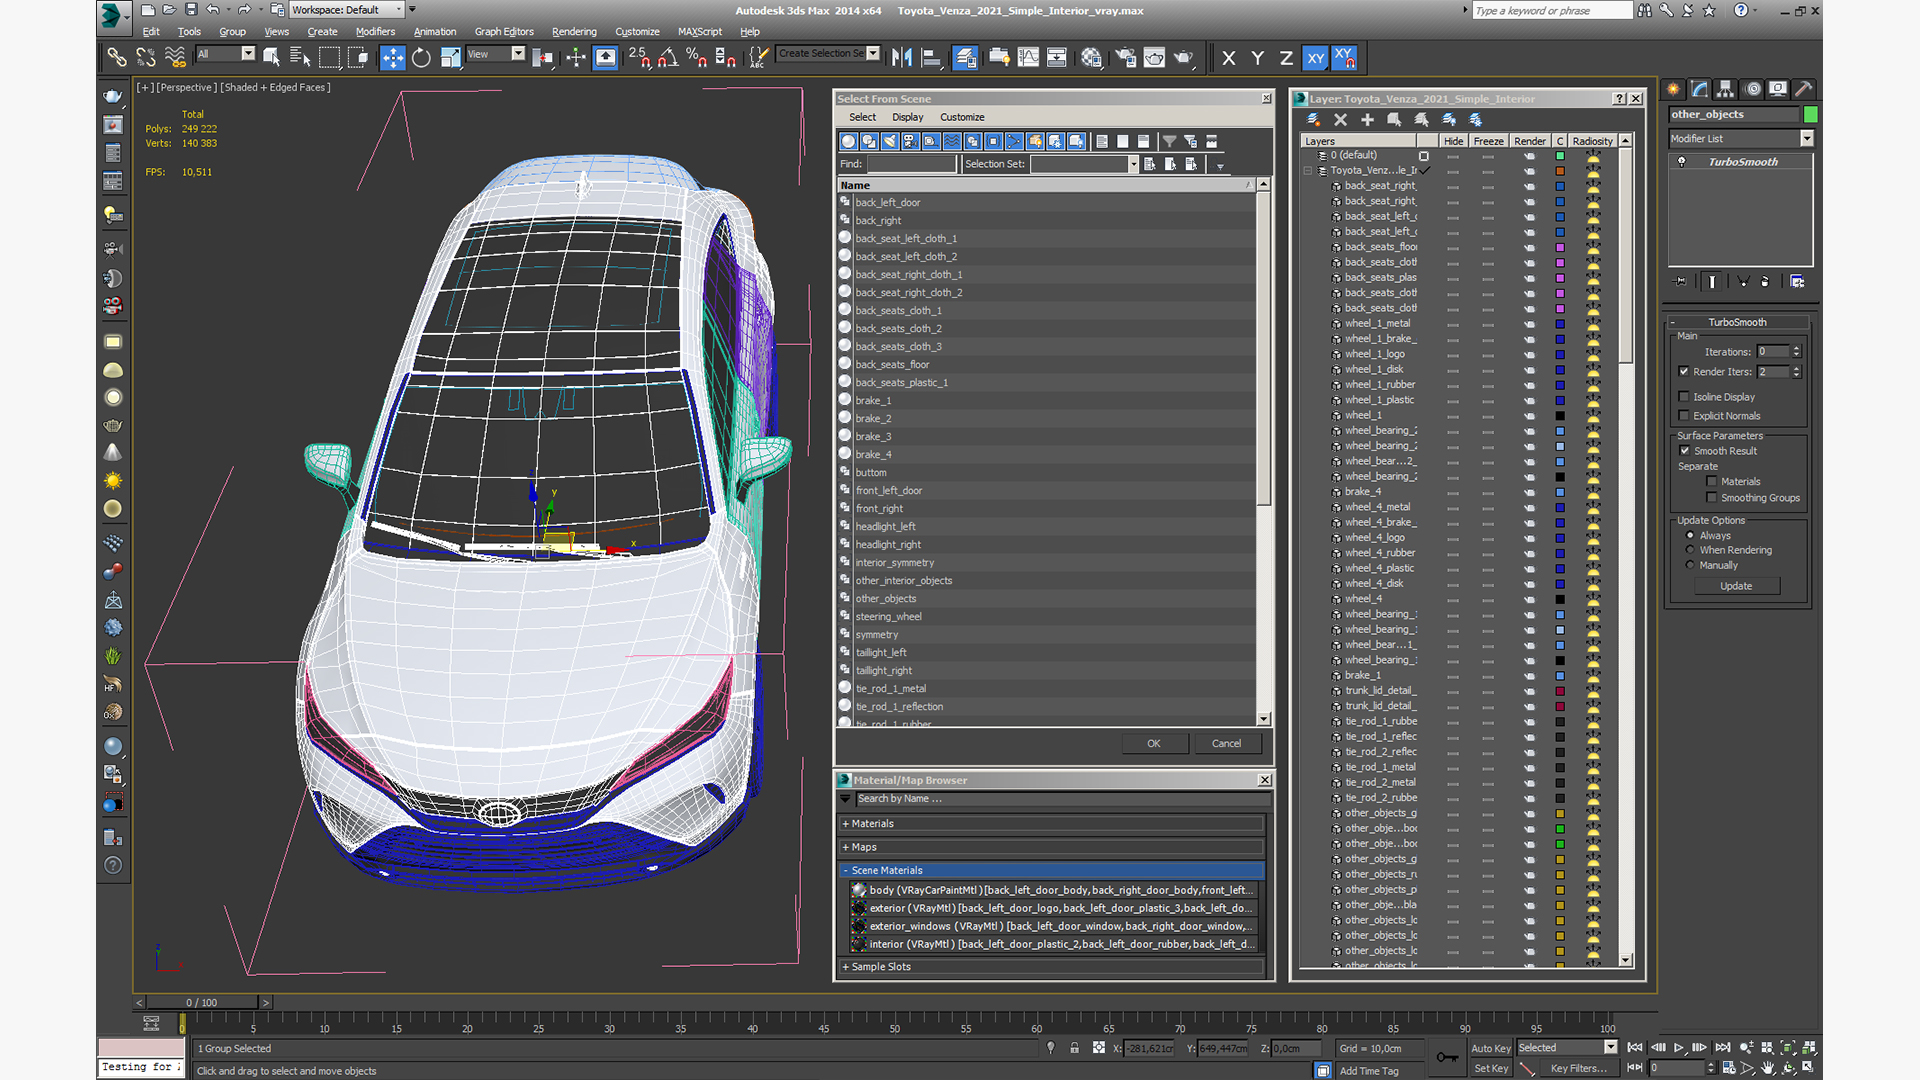Open the Graph Editors menu

(504, 32)
